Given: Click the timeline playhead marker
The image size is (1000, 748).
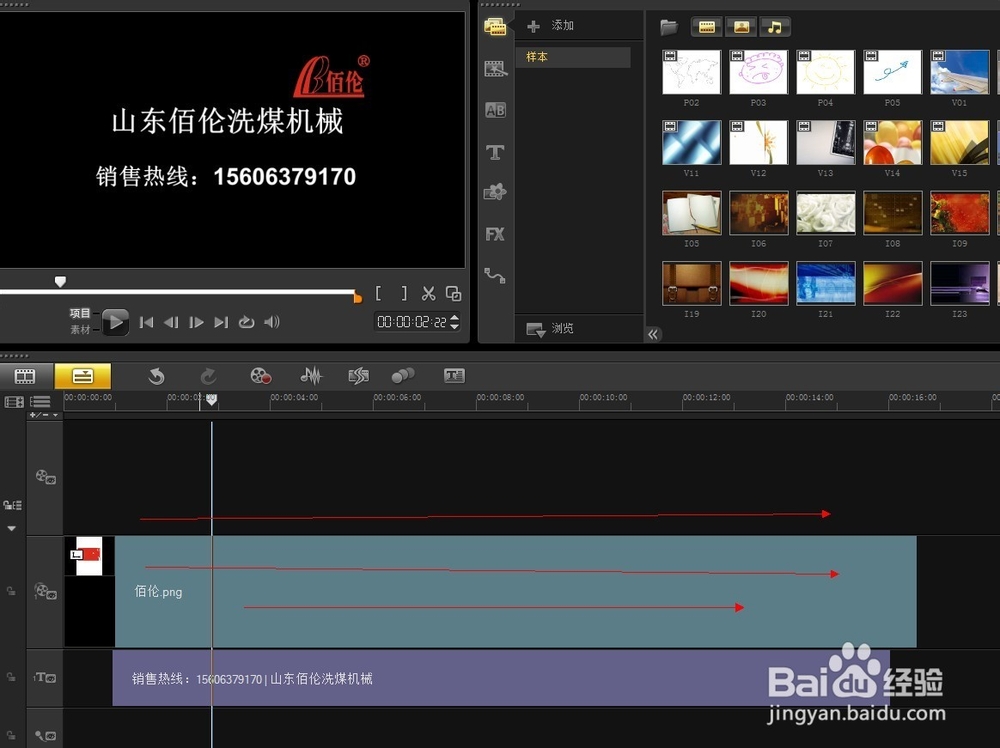Looking at the screenshot, I should 211,399.
